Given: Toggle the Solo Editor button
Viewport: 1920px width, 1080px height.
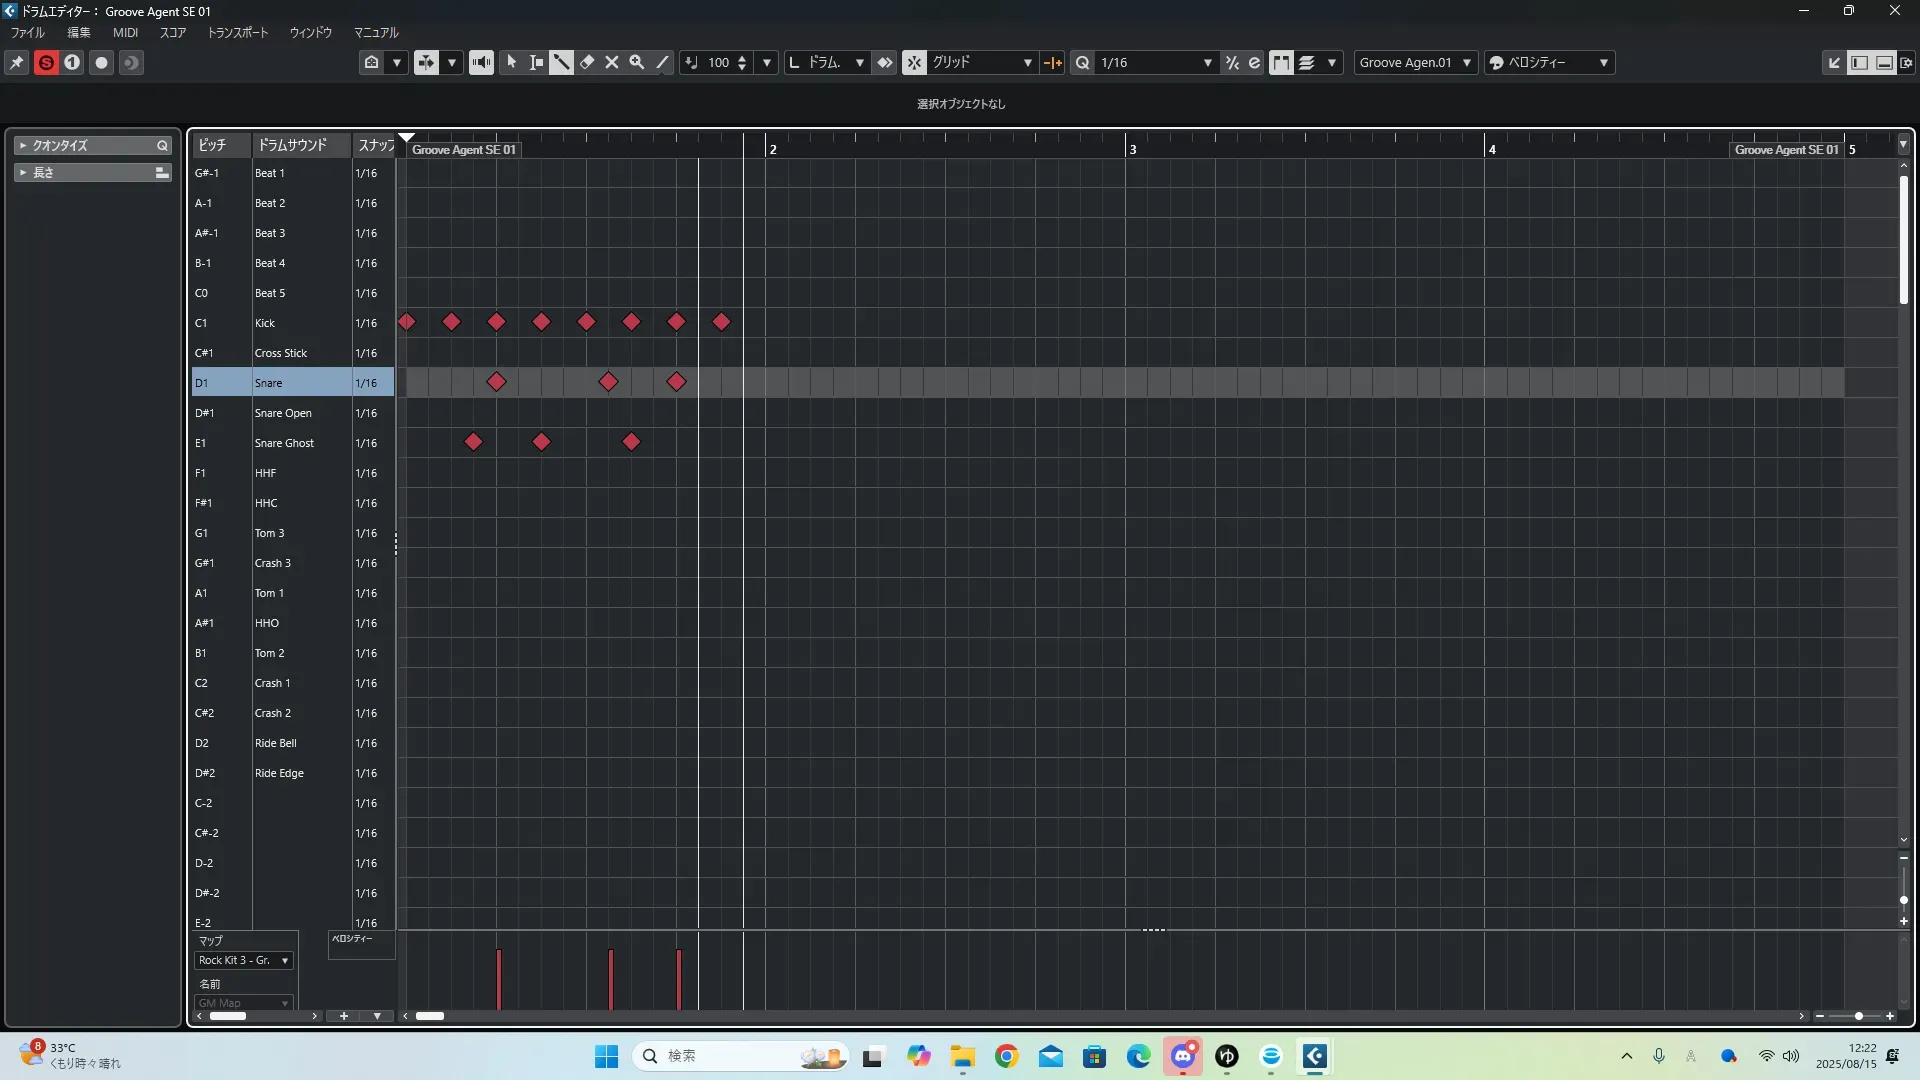Looking at the screenshot, I should coord(46,62).
